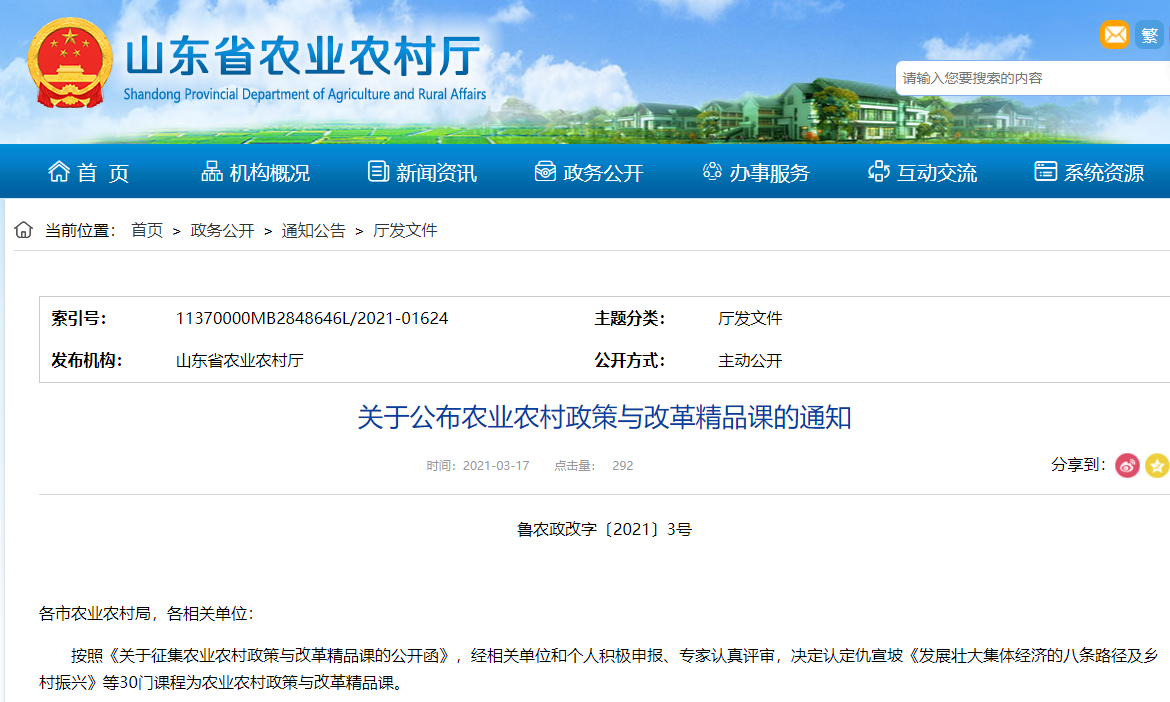Screen dimensions: 1170x702
Task: Go to 通知公告 breadcrumb
Action: click(x=313, y=230)
